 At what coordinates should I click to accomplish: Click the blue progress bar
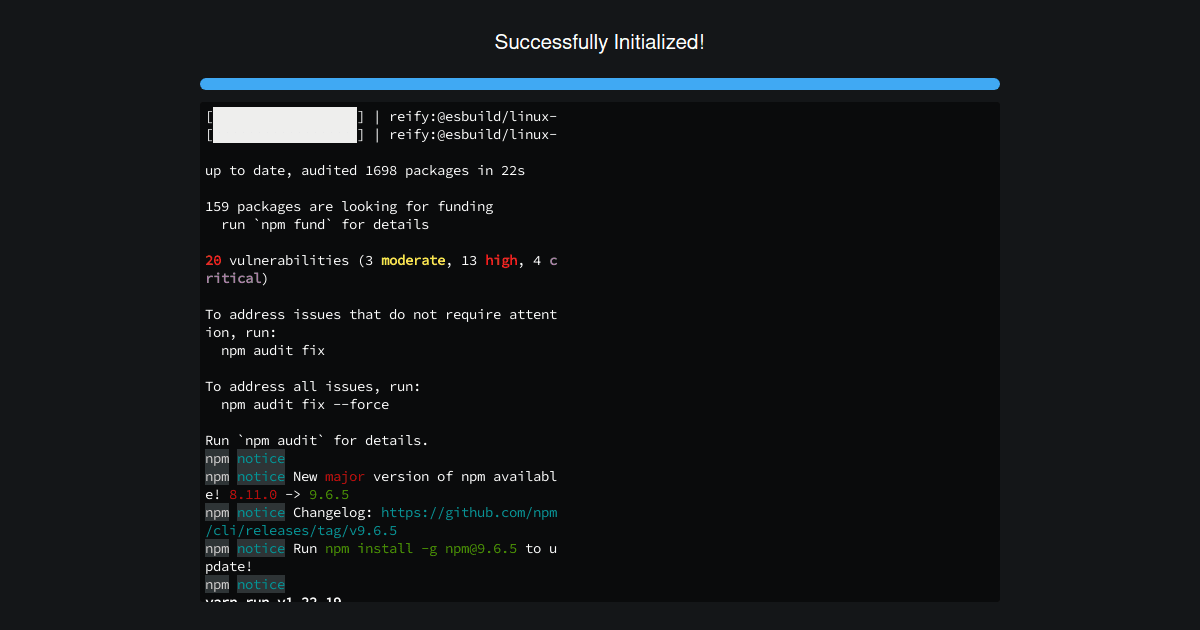coord(600,83)
